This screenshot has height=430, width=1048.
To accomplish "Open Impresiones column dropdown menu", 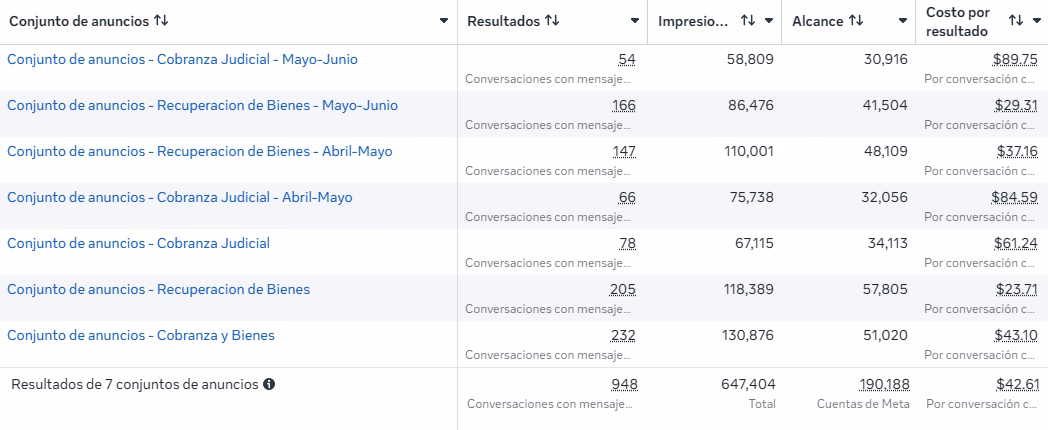I will pyautogui.click(x=769, y=21).
